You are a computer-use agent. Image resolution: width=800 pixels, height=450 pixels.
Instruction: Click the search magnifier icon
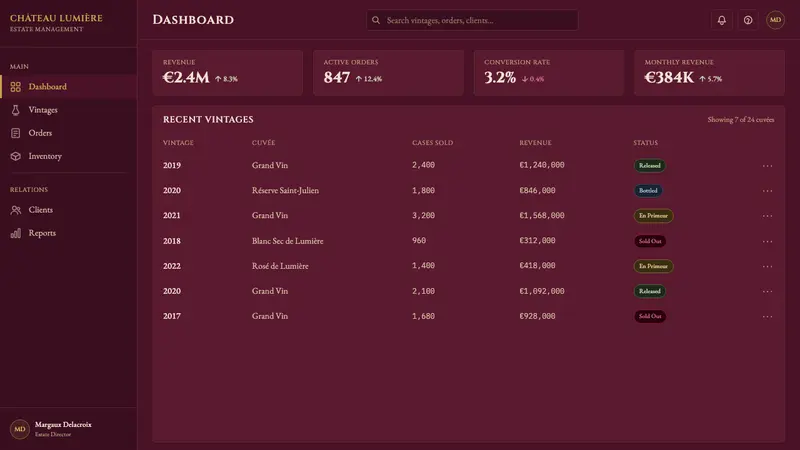pyautogui.click(x=376, y=20)
